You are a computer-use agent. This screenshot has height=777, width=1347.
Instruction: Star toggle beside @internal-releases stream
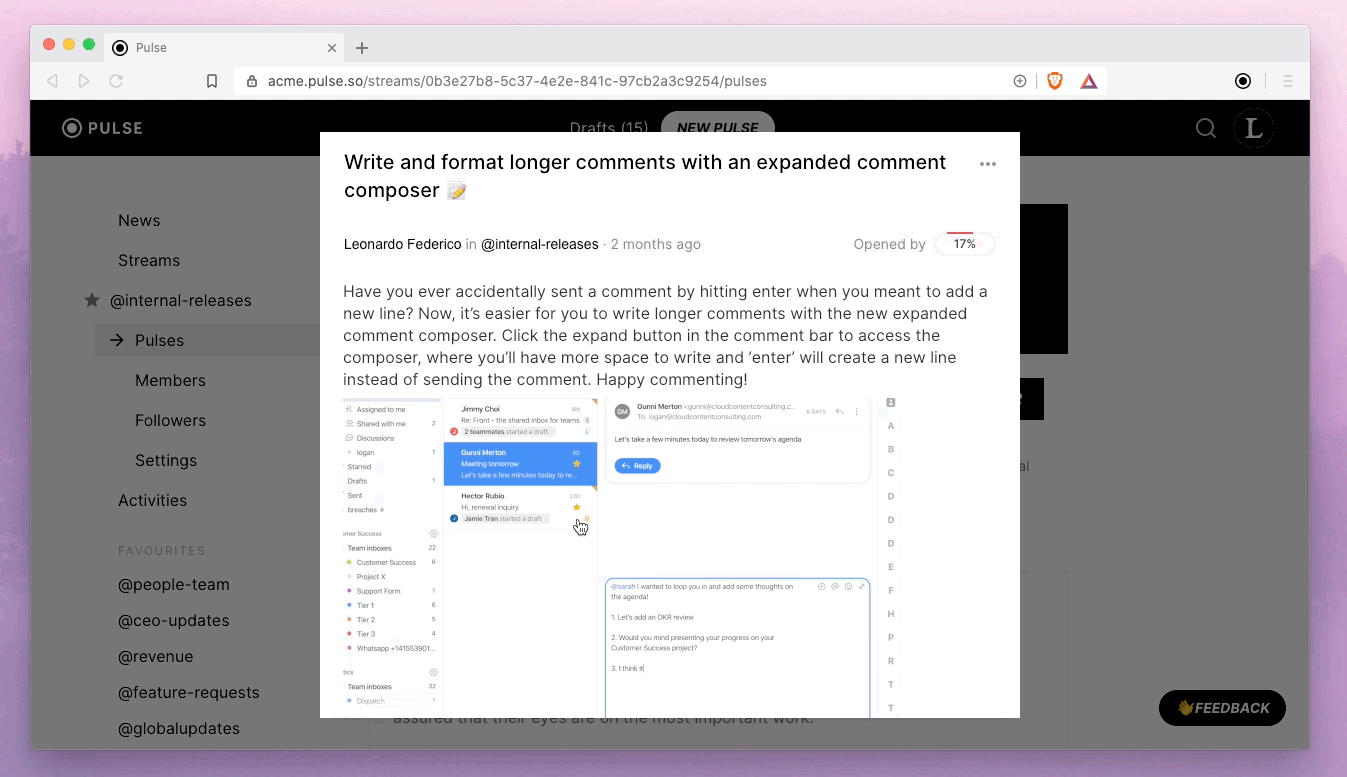(x=92, y=300)
